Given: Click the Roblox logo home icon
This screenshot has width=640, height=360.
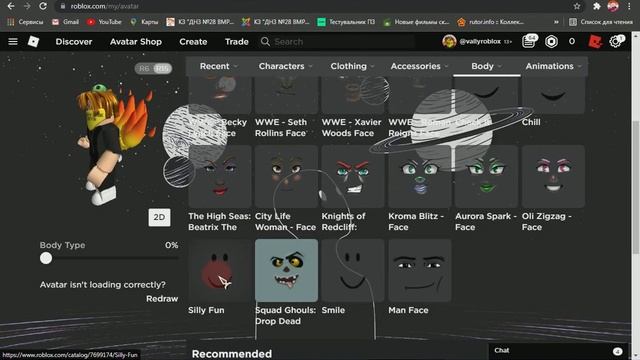Looking at the screenshot, I should [33, 42].
